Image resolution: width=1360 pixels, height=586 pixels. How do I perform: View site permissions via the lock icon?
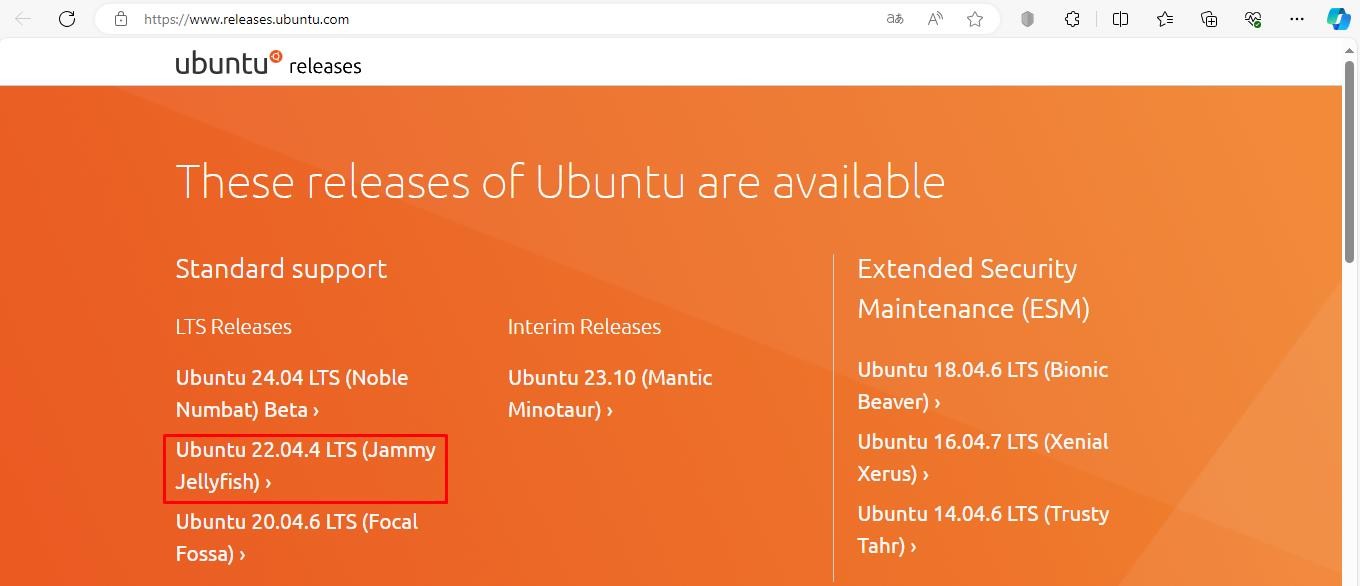click(x=121, y=19)
